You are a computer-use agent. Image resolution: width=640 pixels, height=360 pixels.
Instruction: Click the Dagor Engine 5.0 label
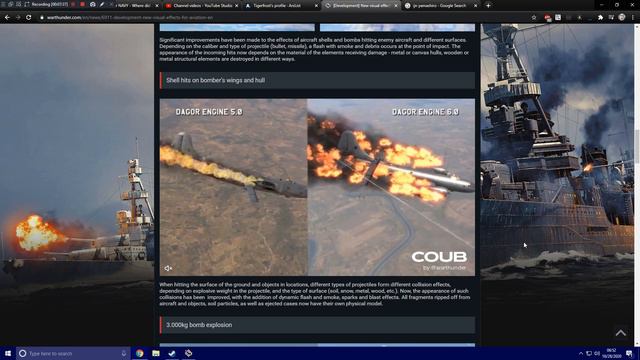(209, 112)
